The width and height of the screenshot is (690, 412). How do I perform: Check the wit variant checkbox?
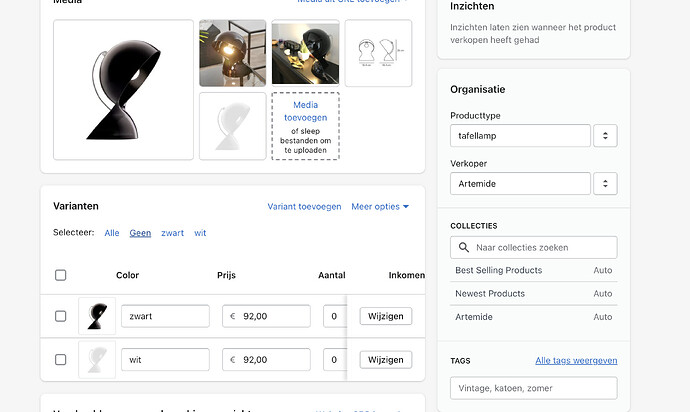tap(61, 359)
